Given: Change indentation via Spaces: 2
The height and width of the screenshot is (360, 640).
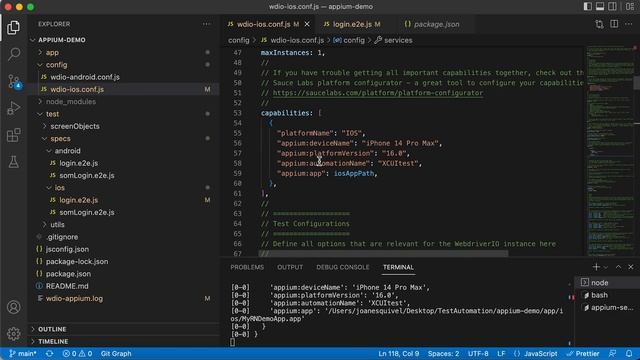Looking at the screenshot, I should pyautogui.click(x=443, y=353).
